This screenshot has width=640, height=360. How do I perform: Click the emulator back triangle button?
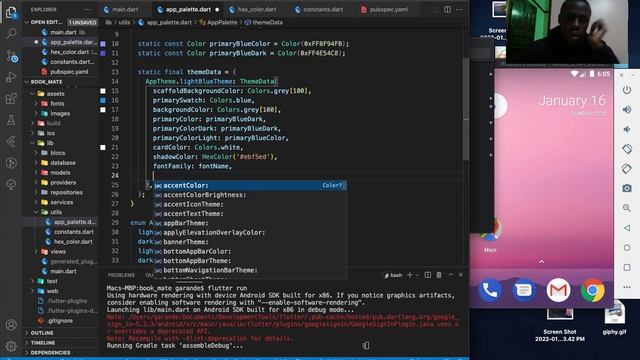point(627,228)
